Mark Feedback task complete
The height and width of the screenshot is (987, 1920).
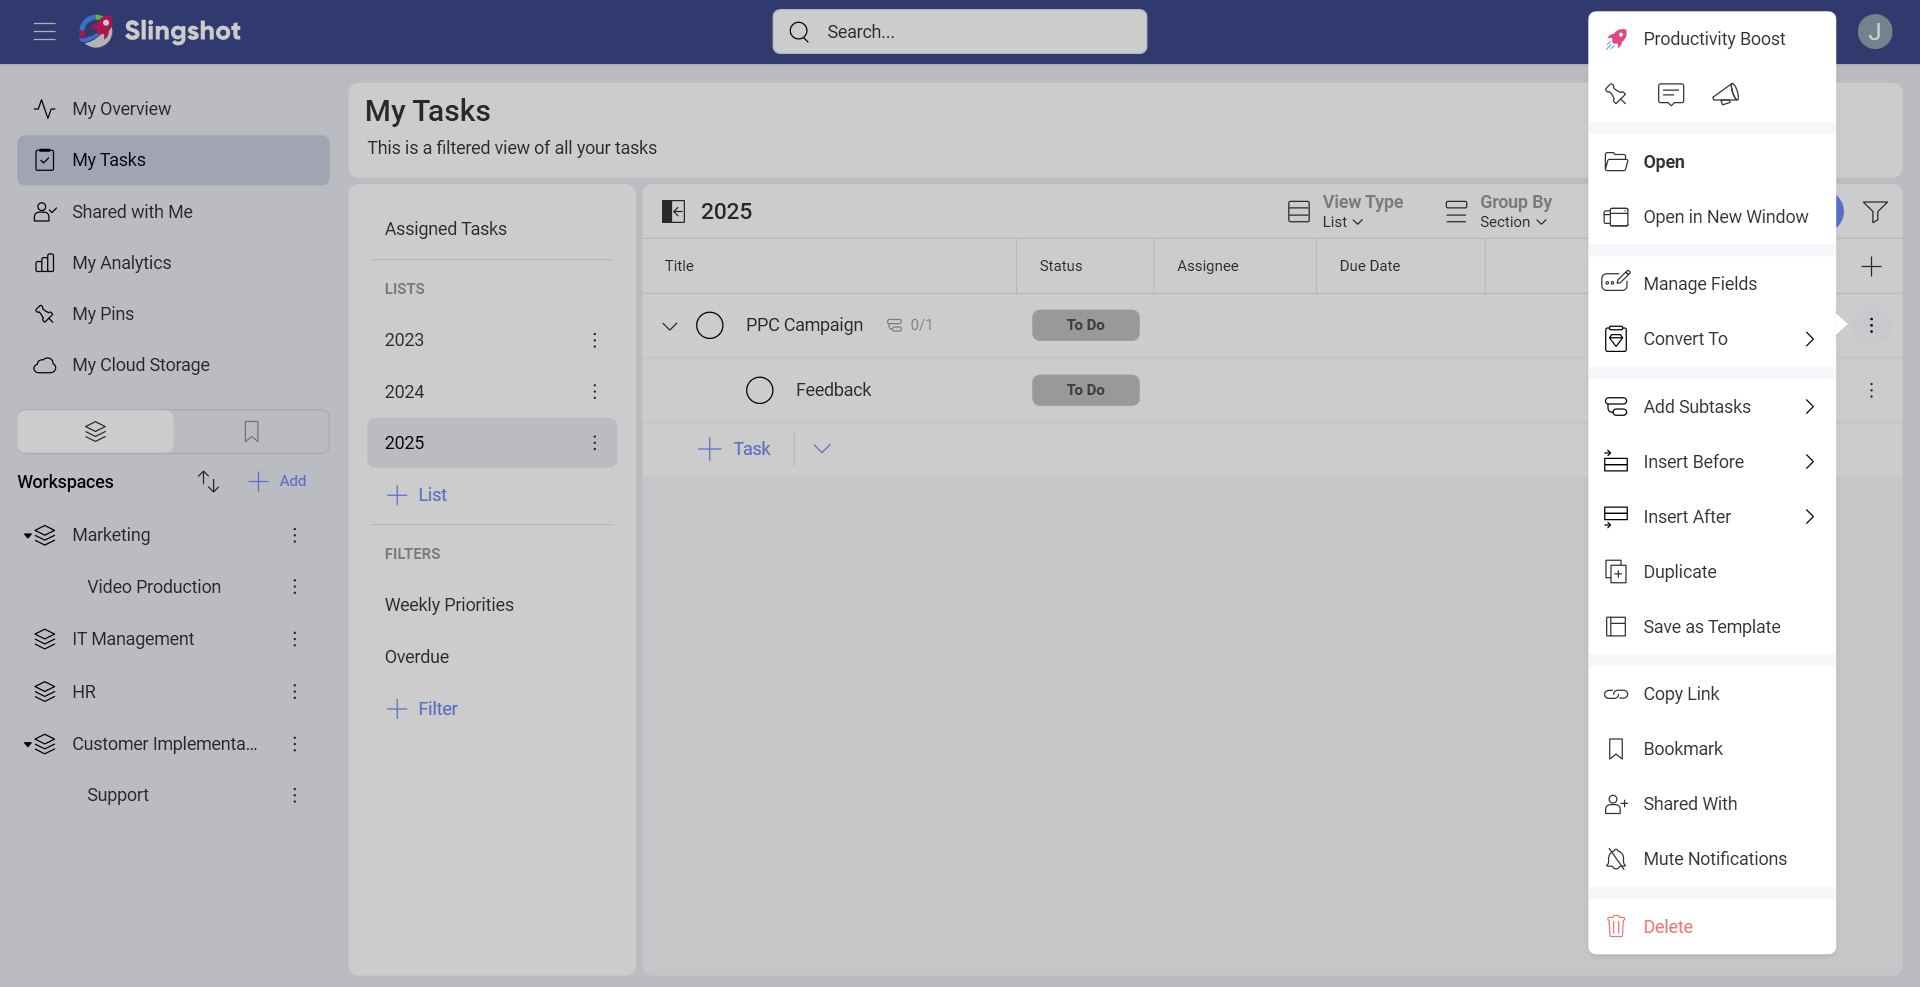[x=760, y=390]
